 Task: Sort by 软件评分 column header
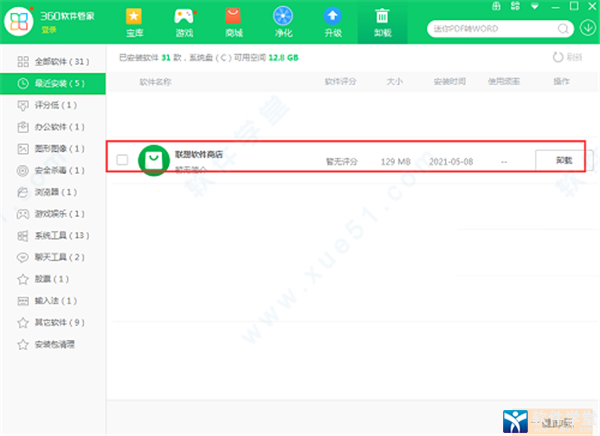click(x=340, y=82)
